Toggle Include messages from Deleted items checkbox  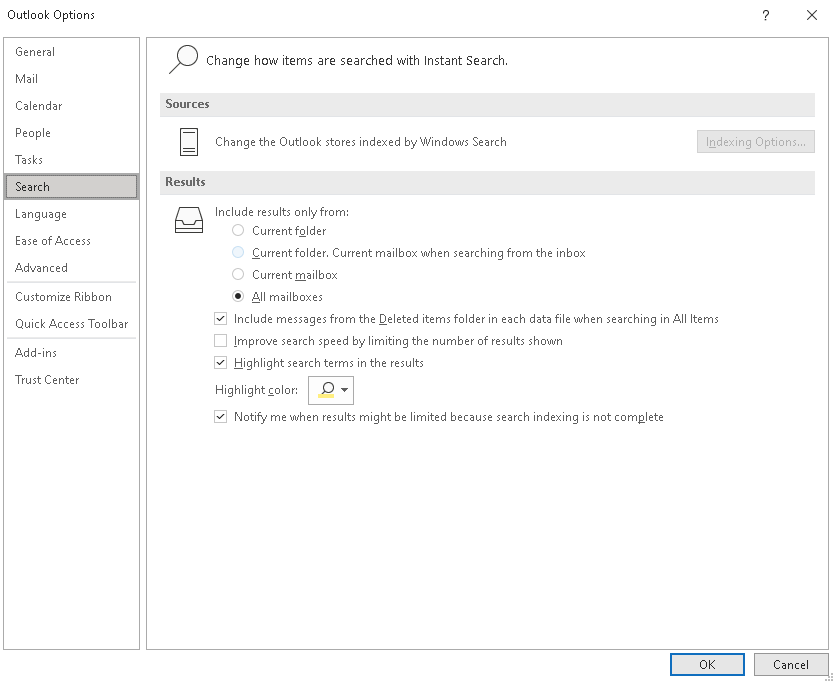[x=220, y=318]
